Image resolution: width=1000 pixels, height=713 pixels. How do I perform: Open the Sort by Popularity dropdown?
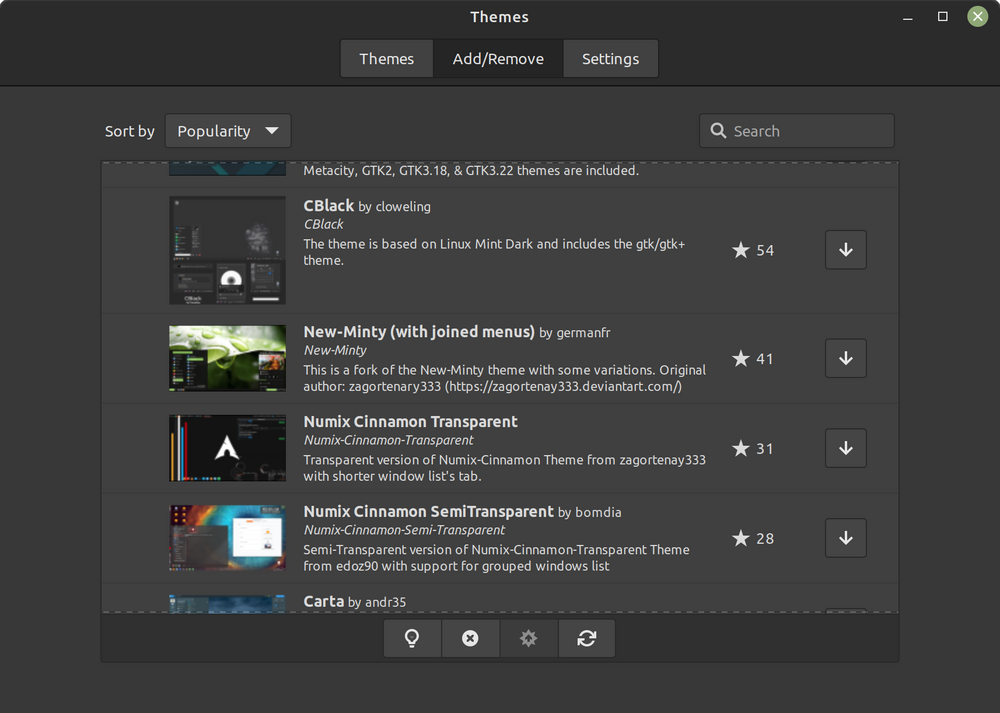(228, 130)
